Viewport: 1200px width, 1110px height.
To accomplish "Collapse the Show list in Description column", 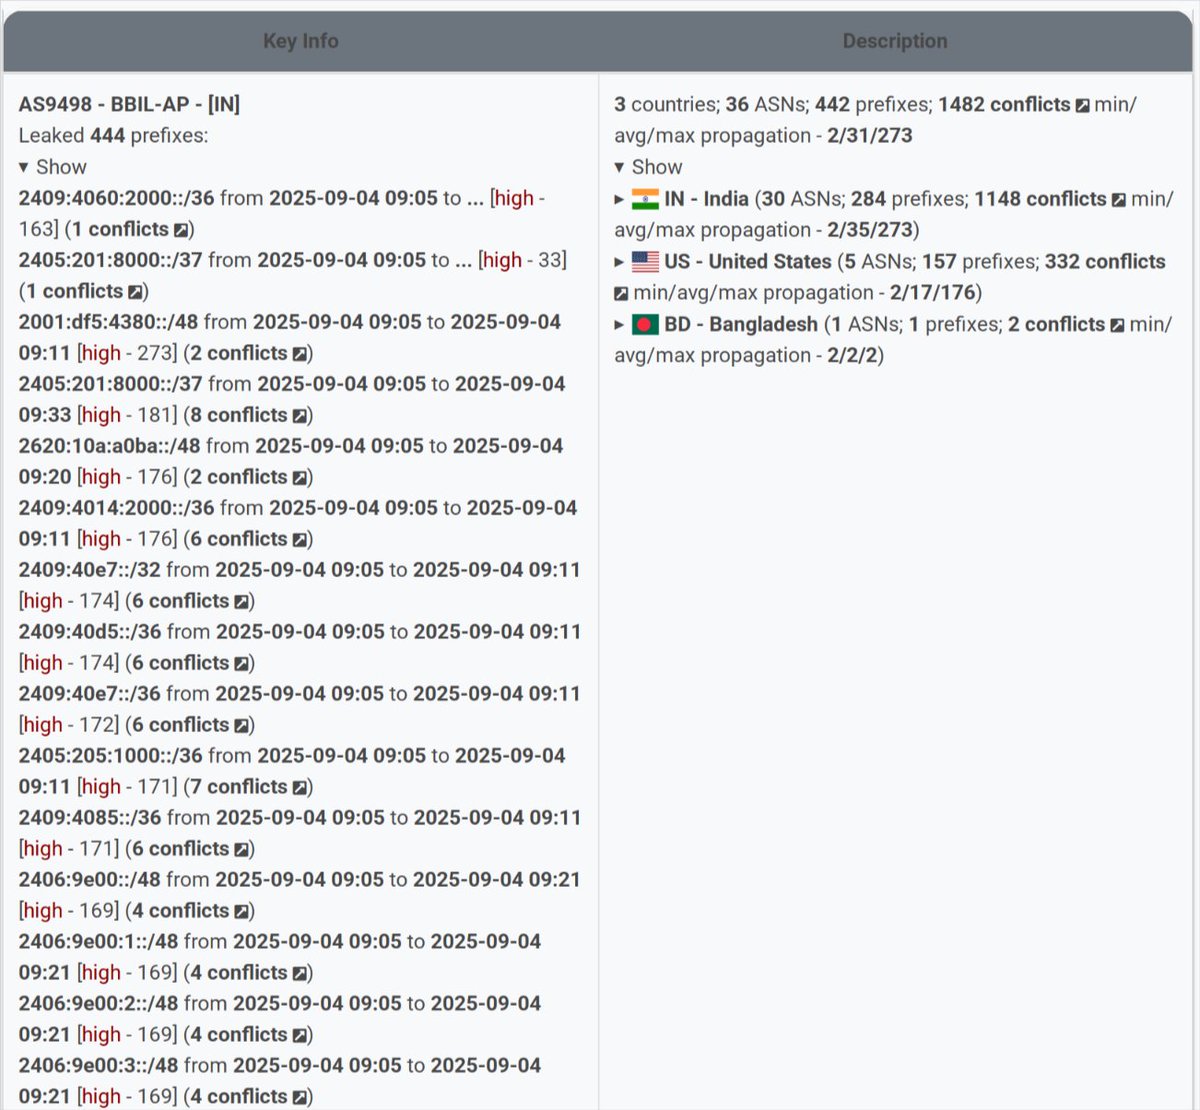I will [649, 167].
